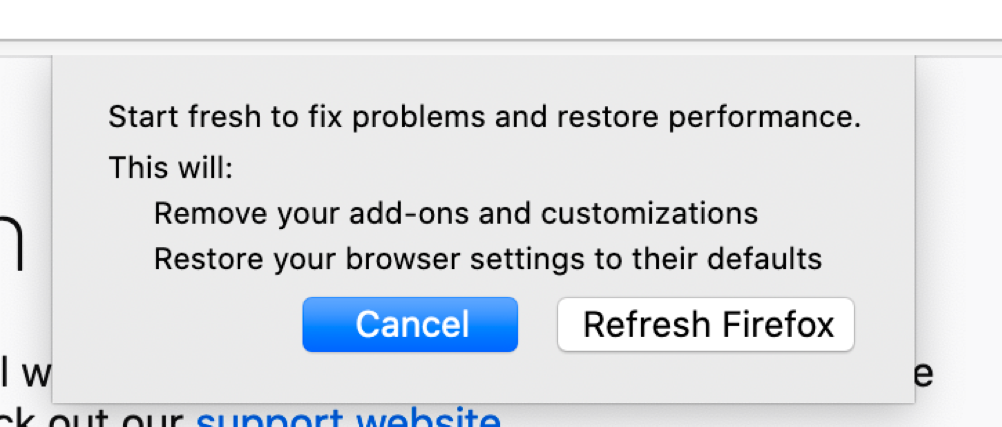
Task: Select the "Remove your add-ons and customizations" line
Action: pyautogui.click(x=455, y=213)
